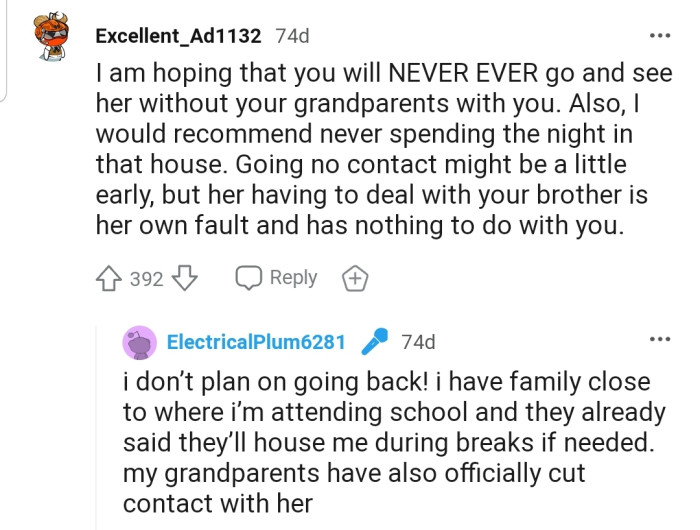Click the partial panel edge at far left
The image size is (700, 530).
click(3, 50)
